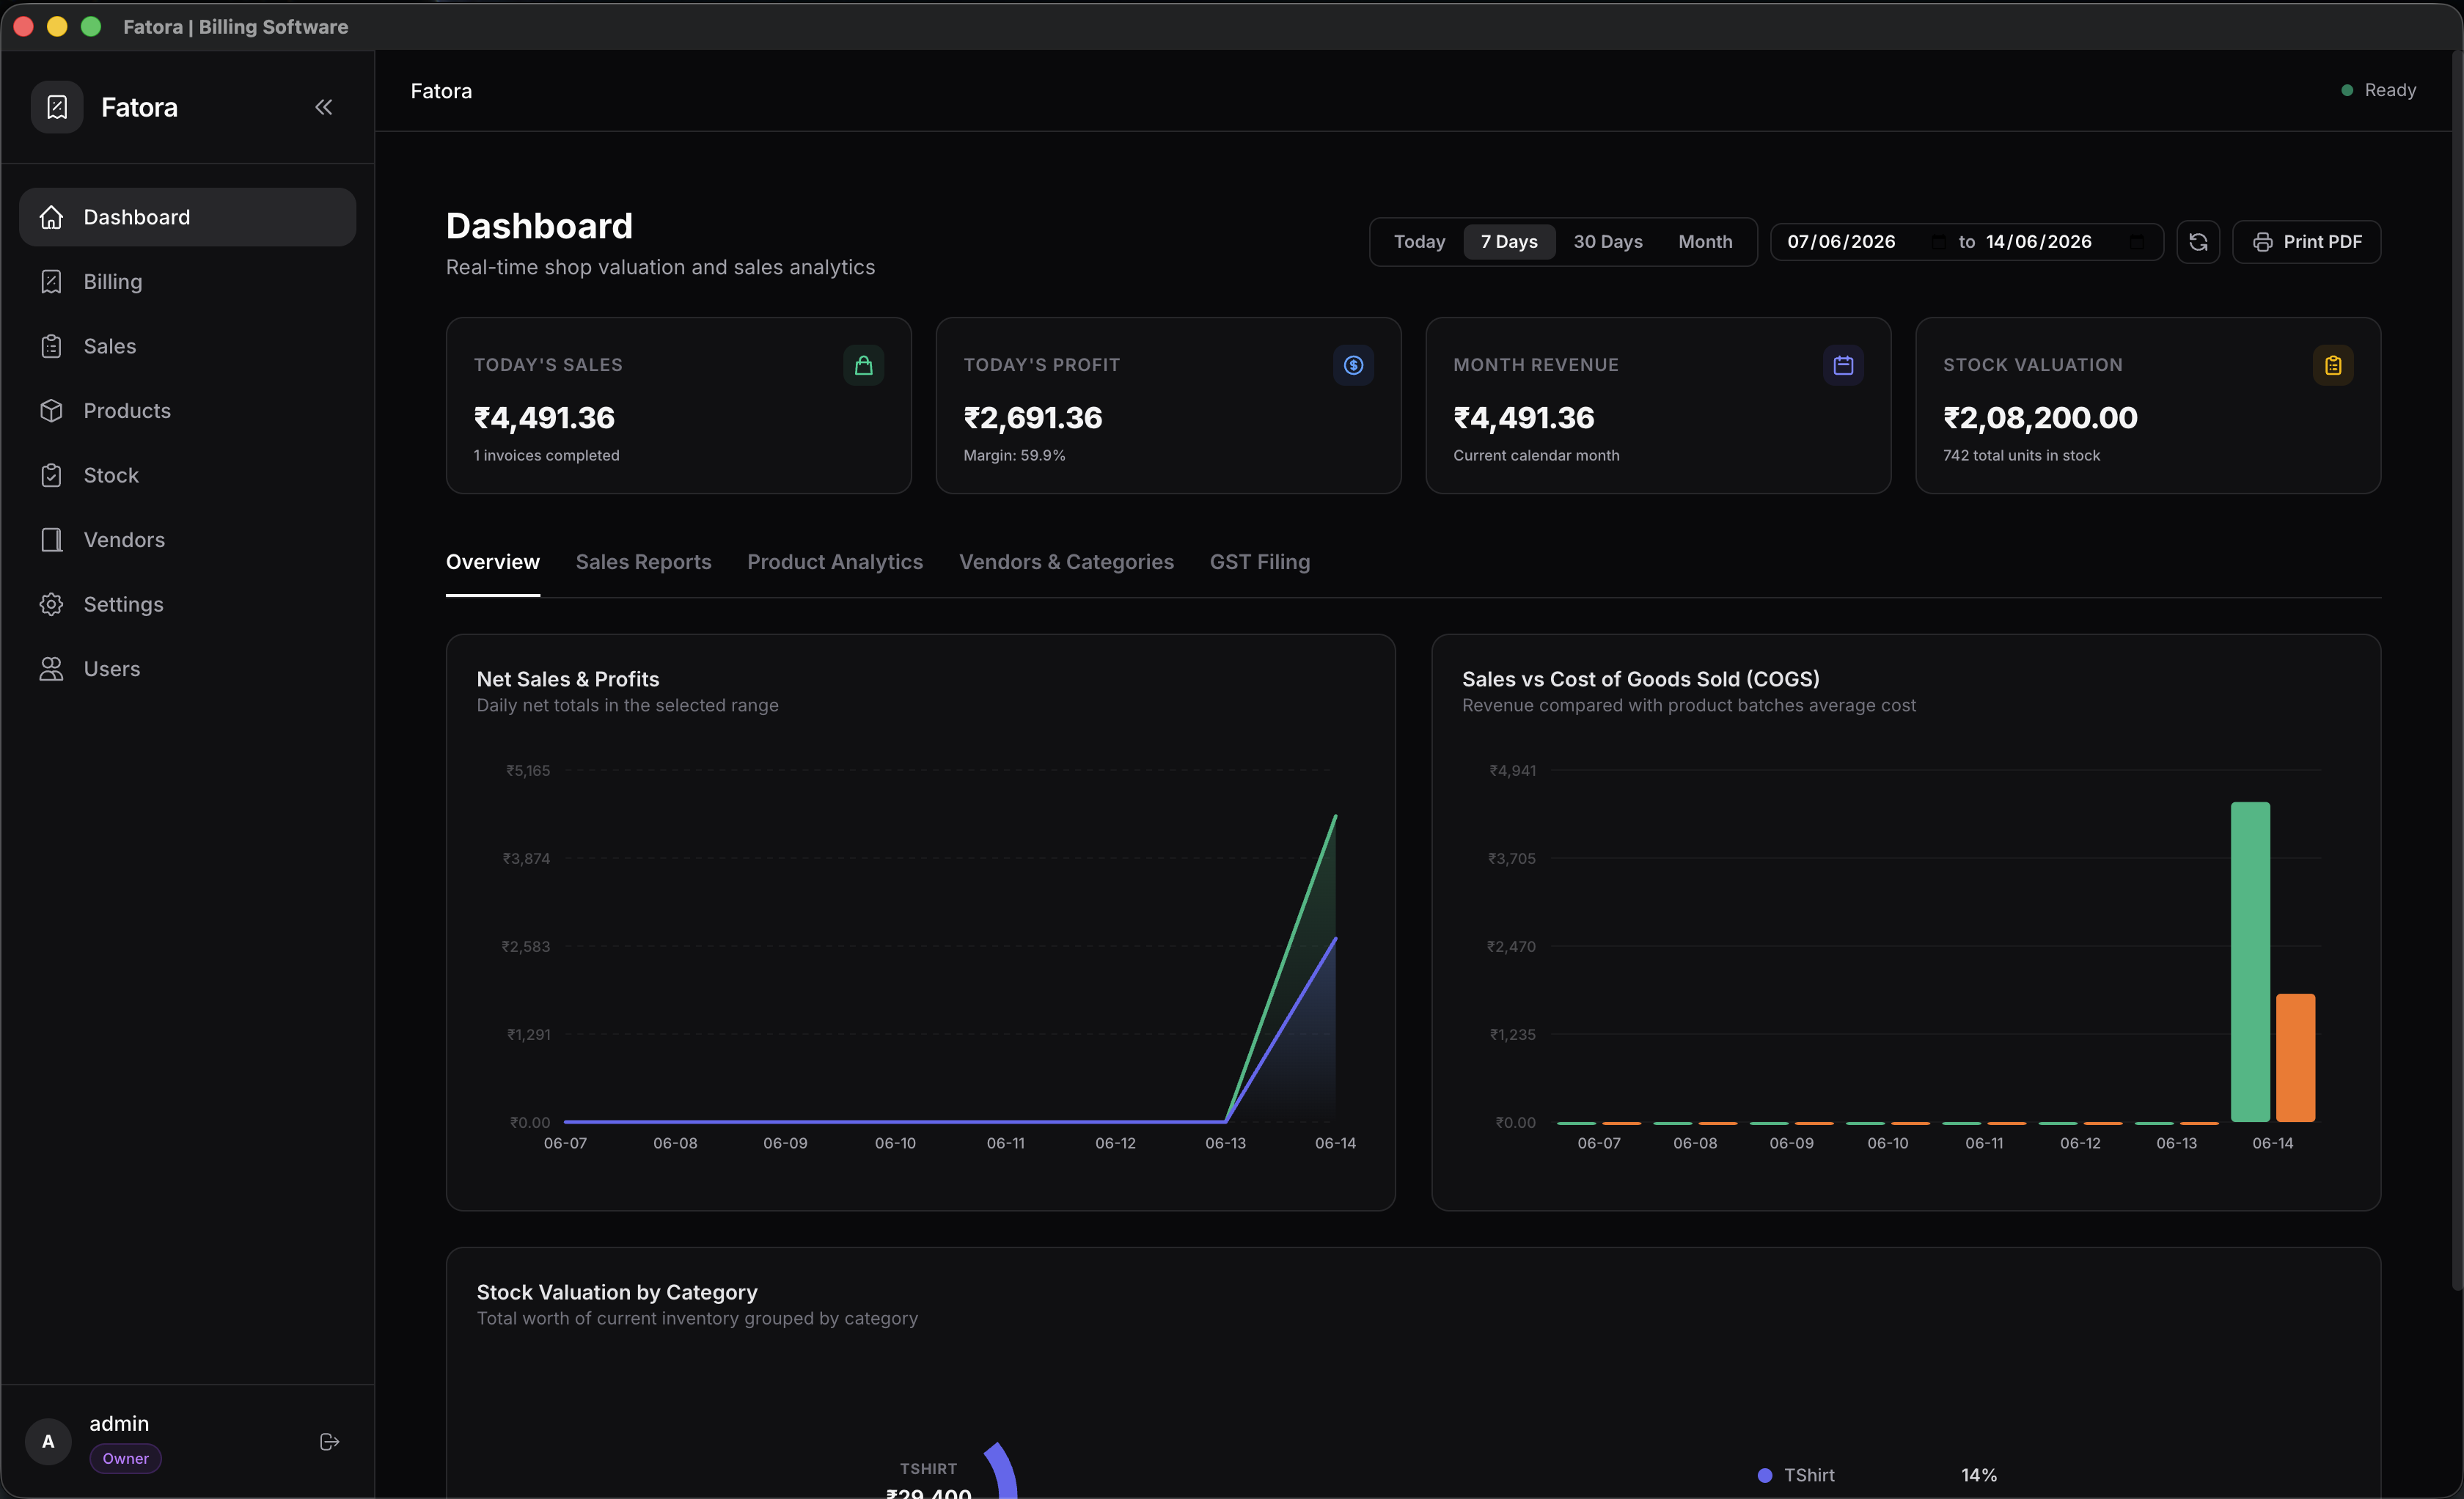Screen dimensions: 2464x1499
Task: Switch to the Overview tab
Action: click(x=493, y=562)
